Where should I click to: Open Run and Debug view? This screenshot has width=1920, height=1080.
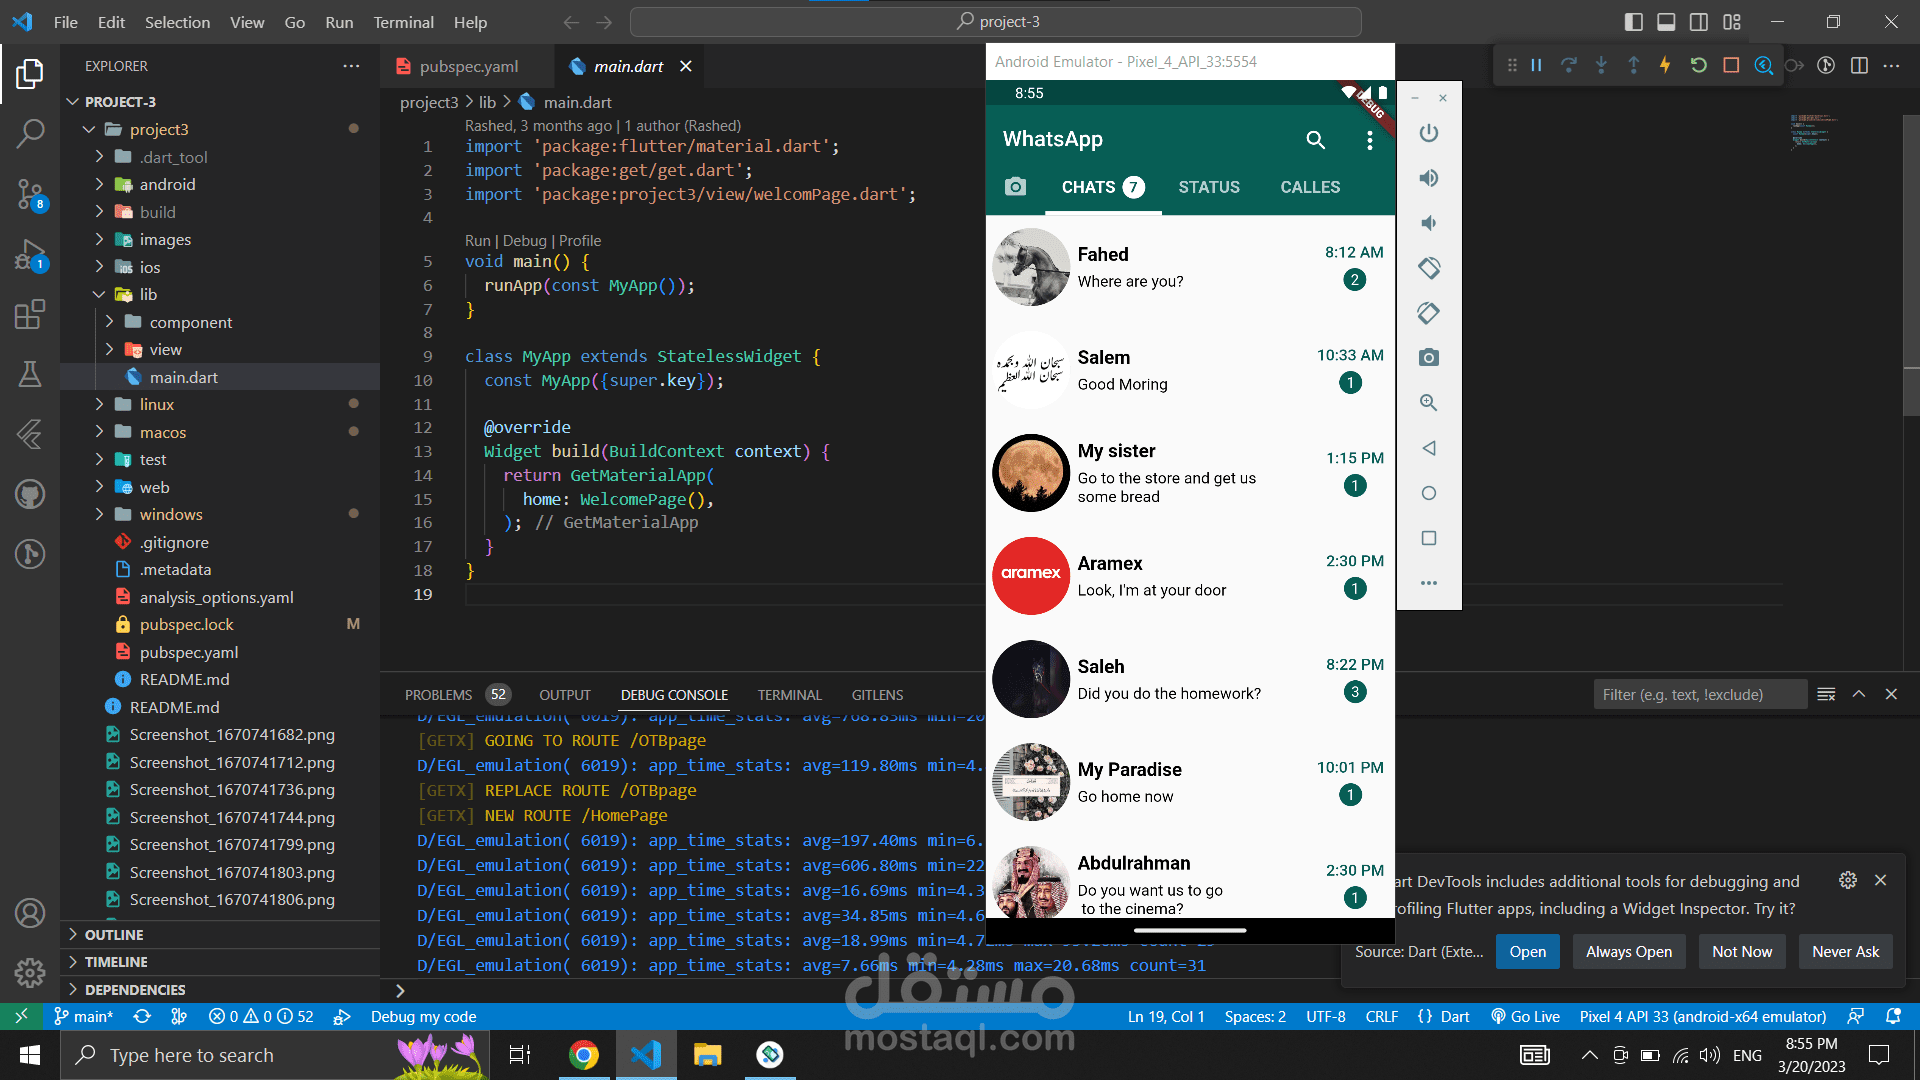[30, 255]
